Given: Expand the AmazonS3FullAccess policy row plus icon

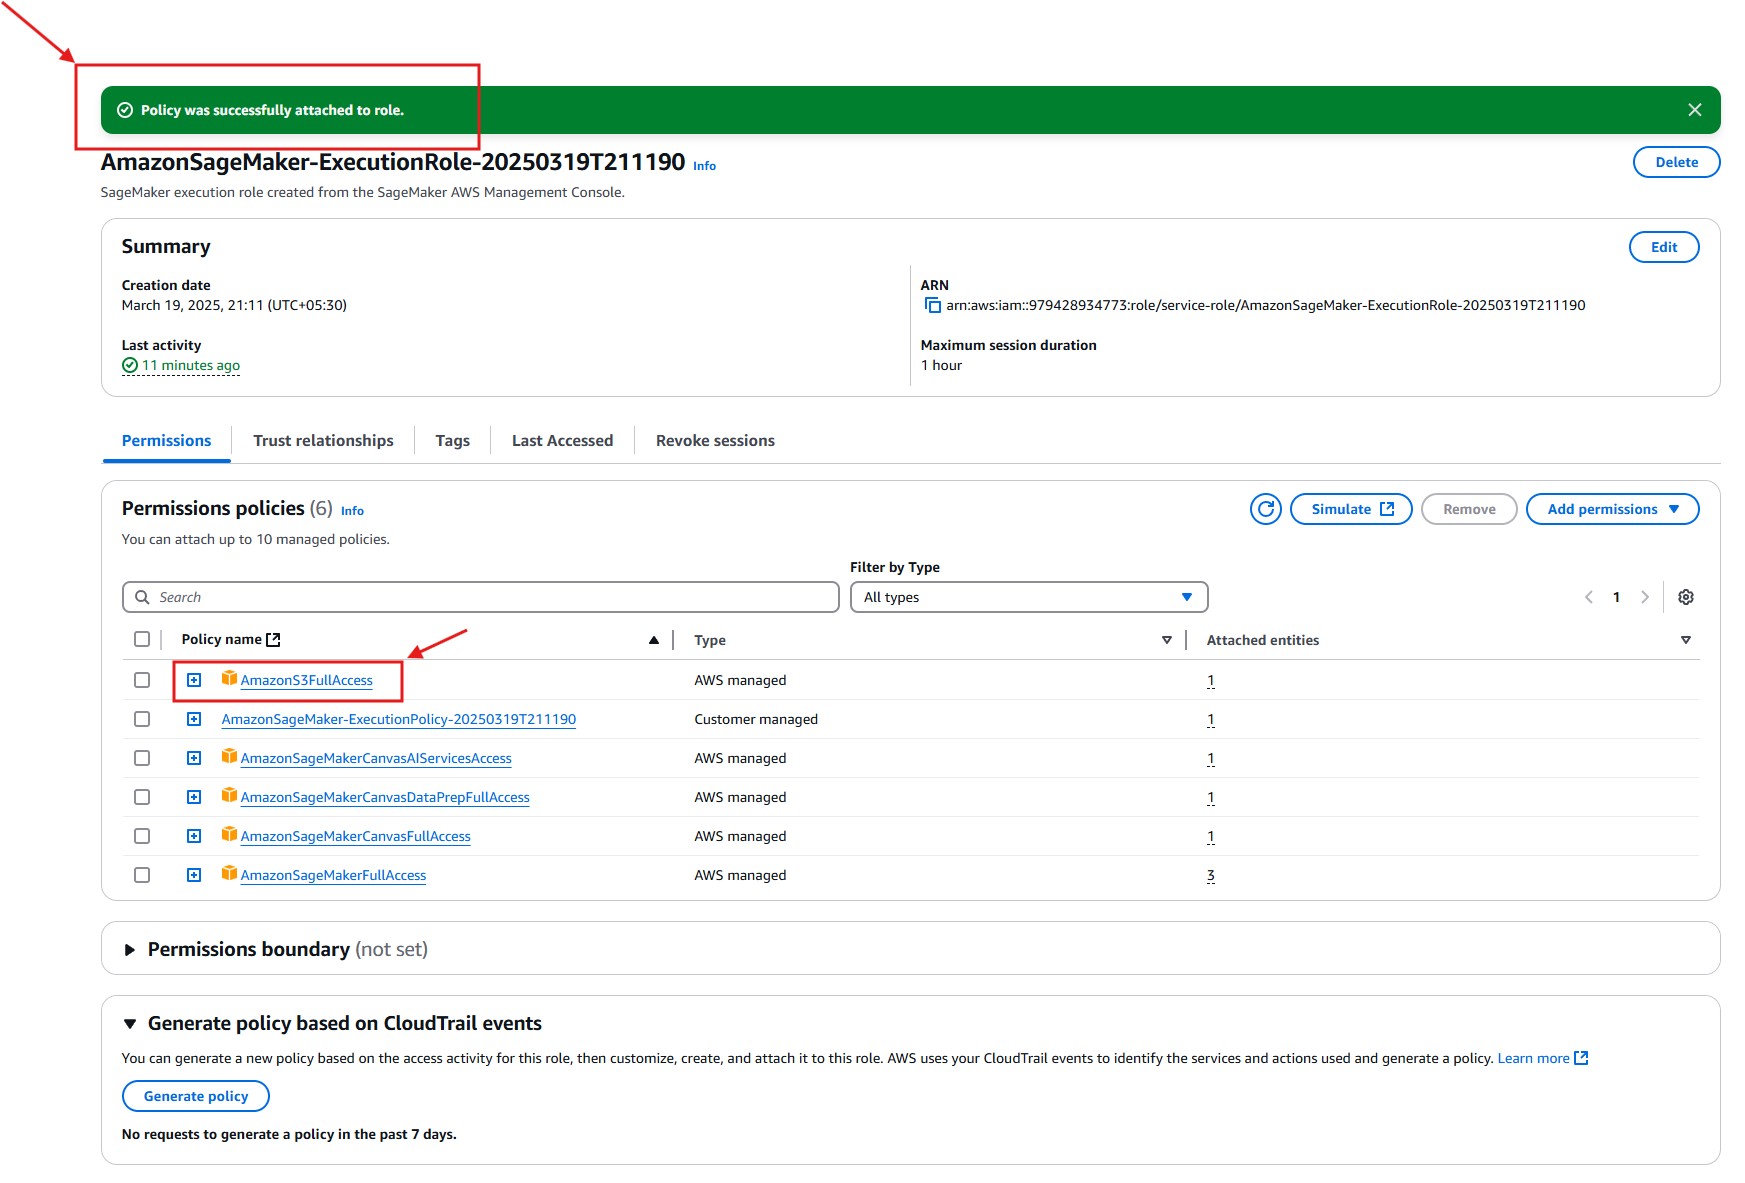Looking at the screenshot, I should tap(194, 680).
